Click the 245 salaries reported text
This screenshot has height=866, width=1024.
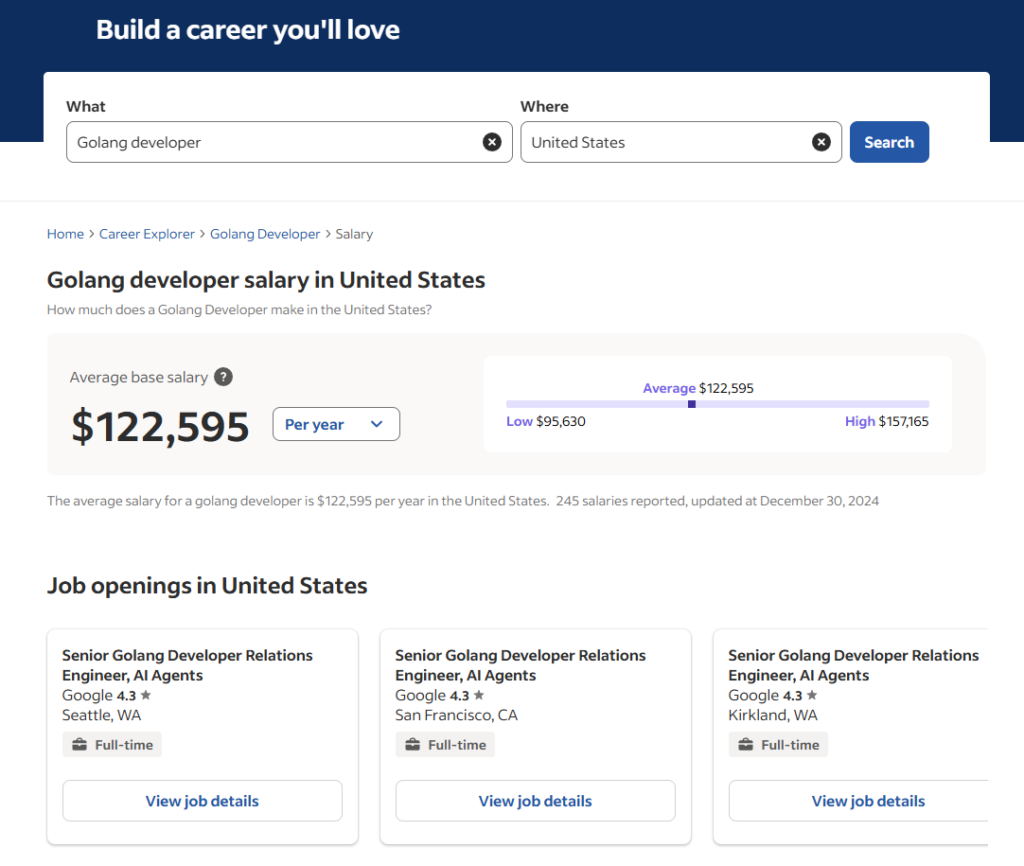pyautogui.click(x=620, y=501)
